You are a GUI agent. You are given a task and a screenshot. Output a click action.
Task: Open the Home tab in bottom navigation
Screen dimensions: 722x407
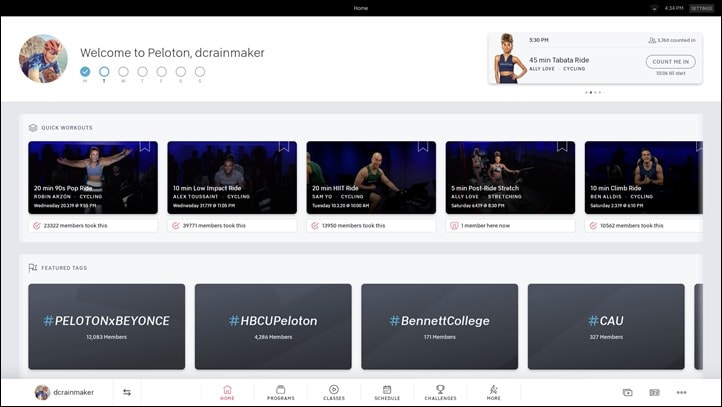(227, 392)
